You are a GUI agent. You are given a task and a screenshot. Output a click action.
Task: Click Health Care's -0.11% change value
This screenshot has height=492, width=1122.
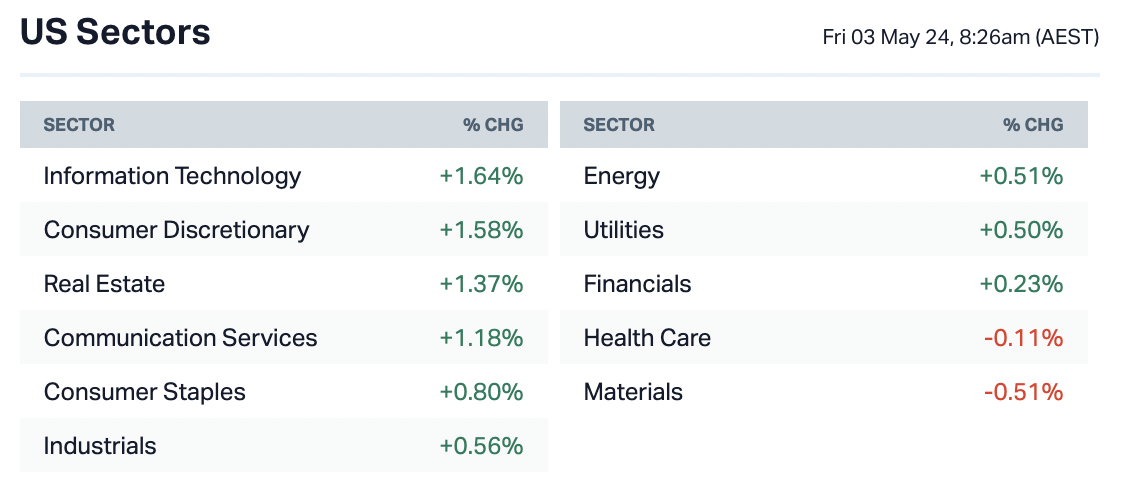pyautogui.click(x=1023, y=338)
